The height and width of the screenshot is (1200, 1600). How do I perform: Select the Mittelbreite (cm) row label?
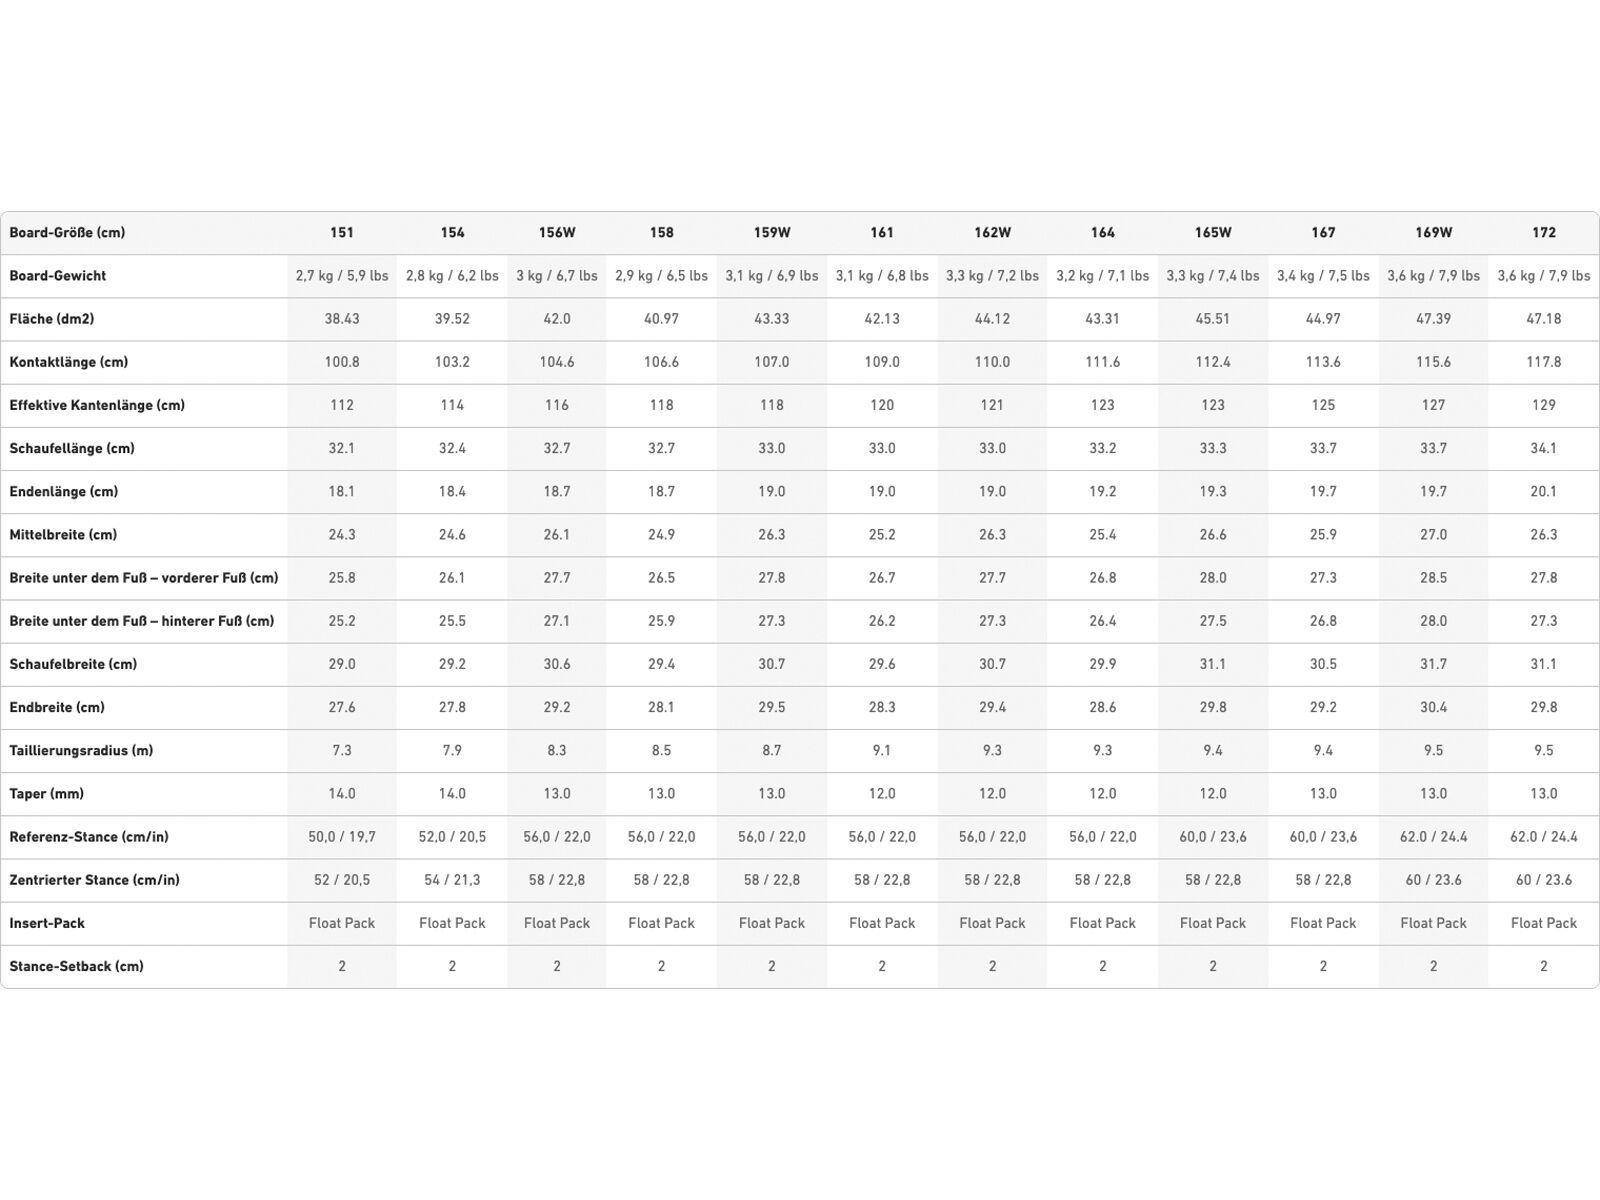63,535
